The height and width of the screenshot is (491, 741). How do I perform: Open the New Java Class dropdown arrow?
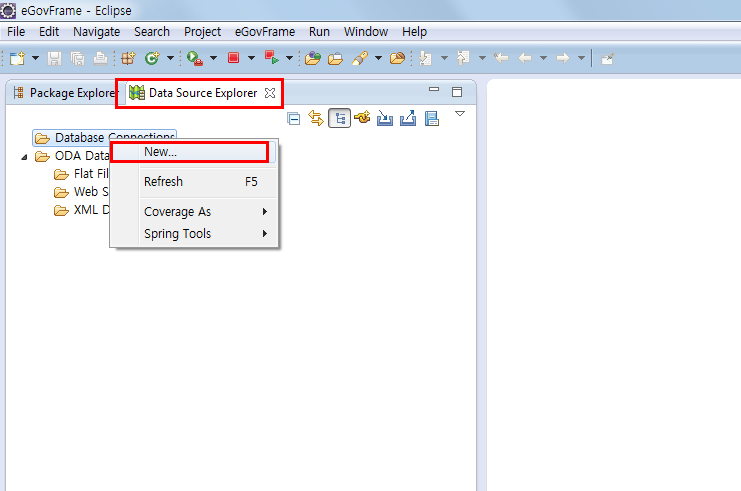coord(170,58)
